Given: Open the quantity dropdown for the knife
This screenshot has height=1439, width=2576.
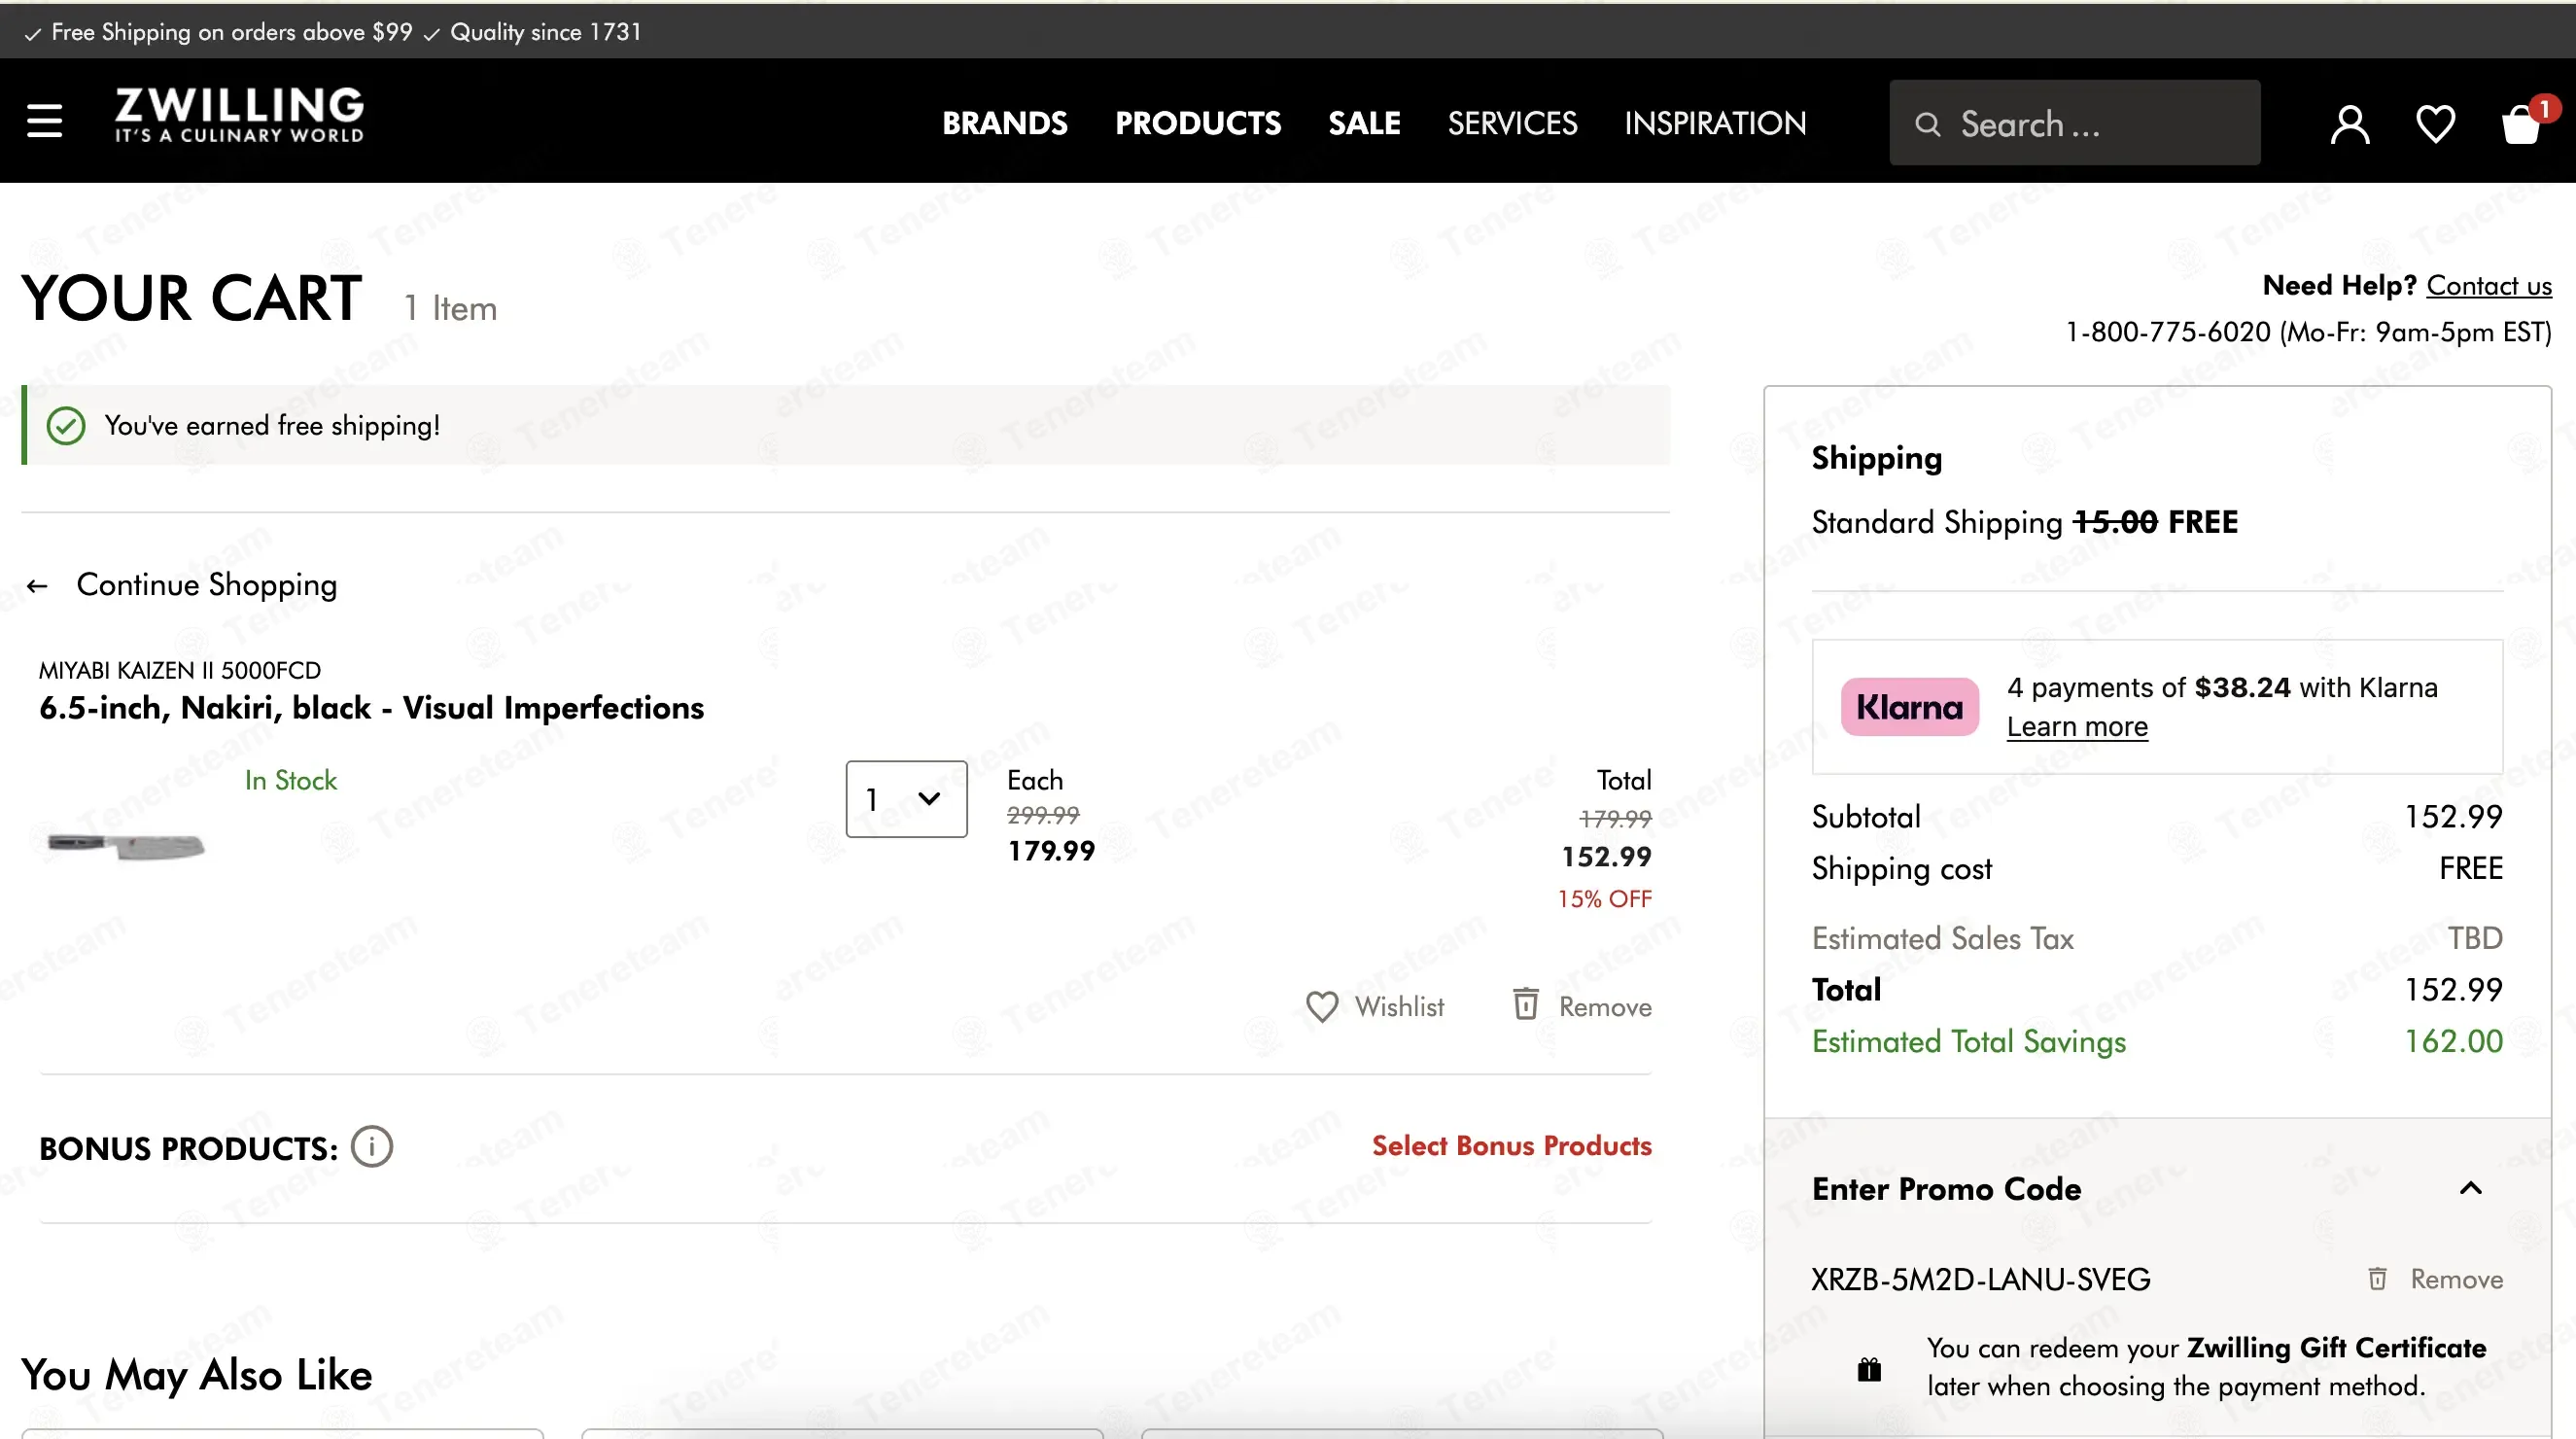Looking at the screenshot, I should [906, 799].
